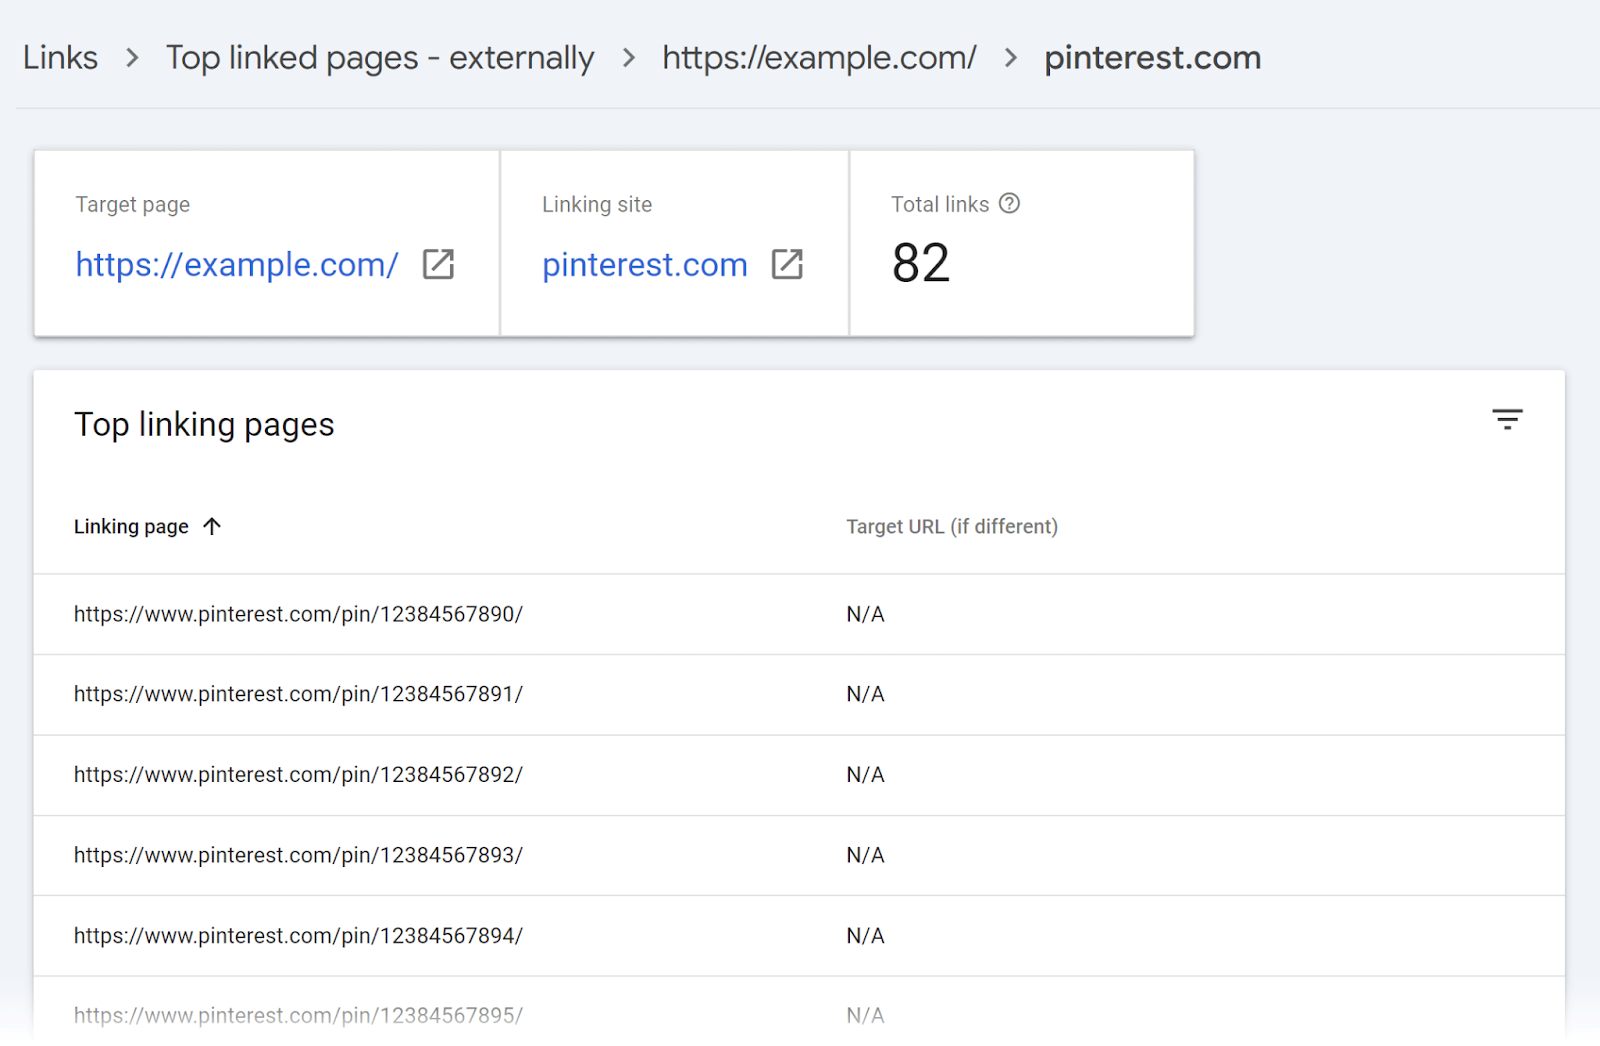Click N/A in the 12384567894 row
The width and height of the screenshot is (1600, 1046).
pyautogui.click(x=865, y=936)
